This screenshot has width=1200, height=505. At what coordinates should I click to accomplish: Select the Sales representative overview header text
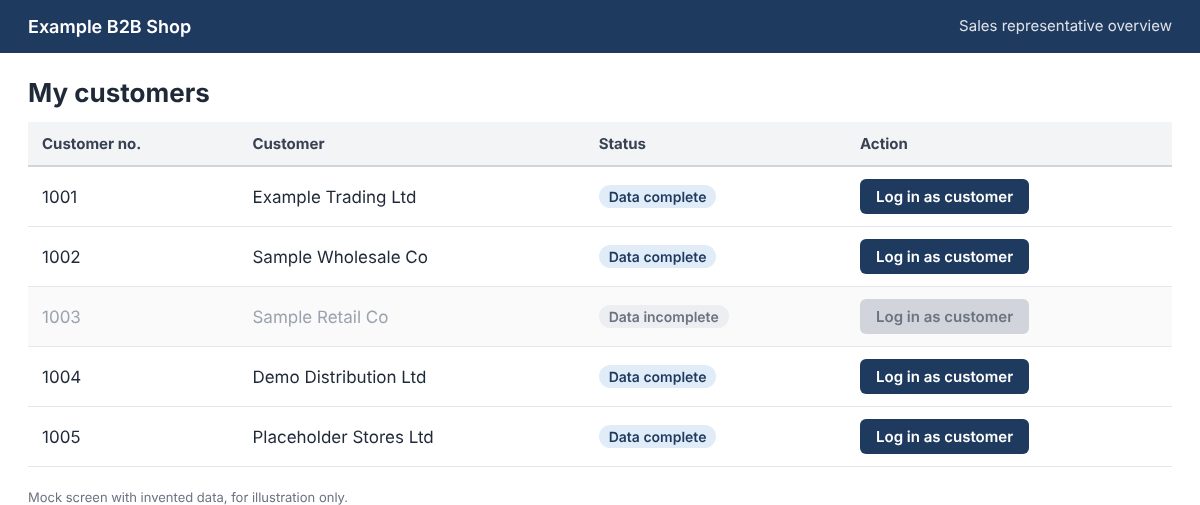pyautogui.click(x=1065, y=26)
